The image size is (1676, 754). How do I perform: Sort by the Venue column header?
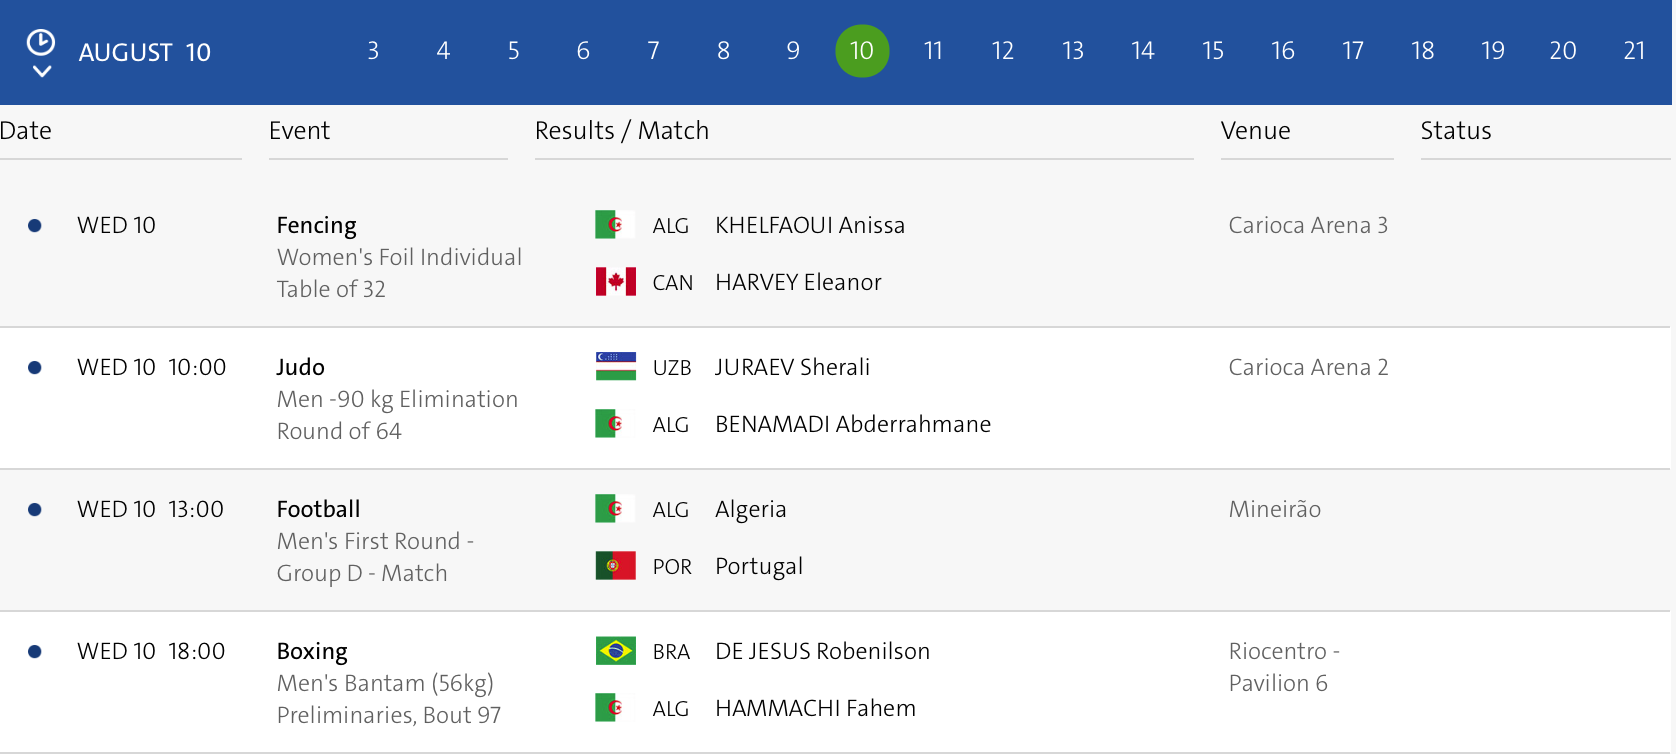coord(1255,131)
